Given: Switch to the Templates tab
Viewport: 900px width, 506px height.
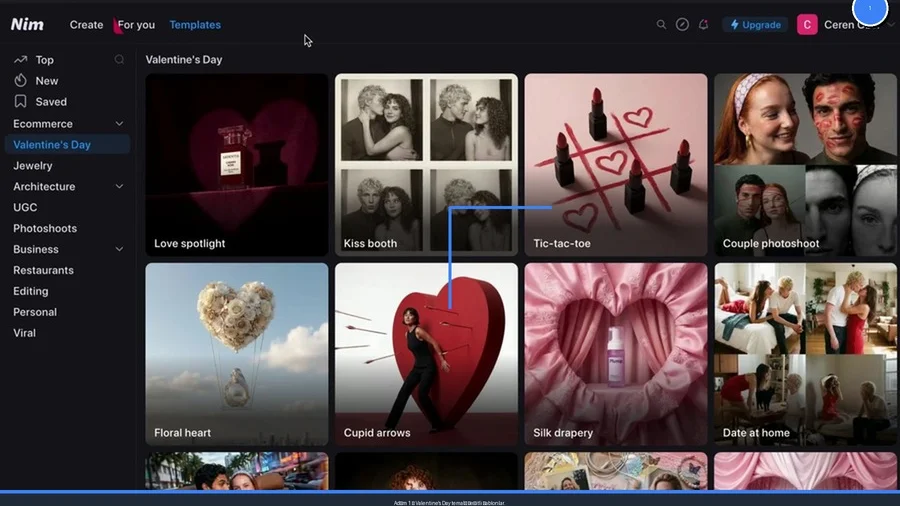Looking at the screenshot, I should (195, 25).
